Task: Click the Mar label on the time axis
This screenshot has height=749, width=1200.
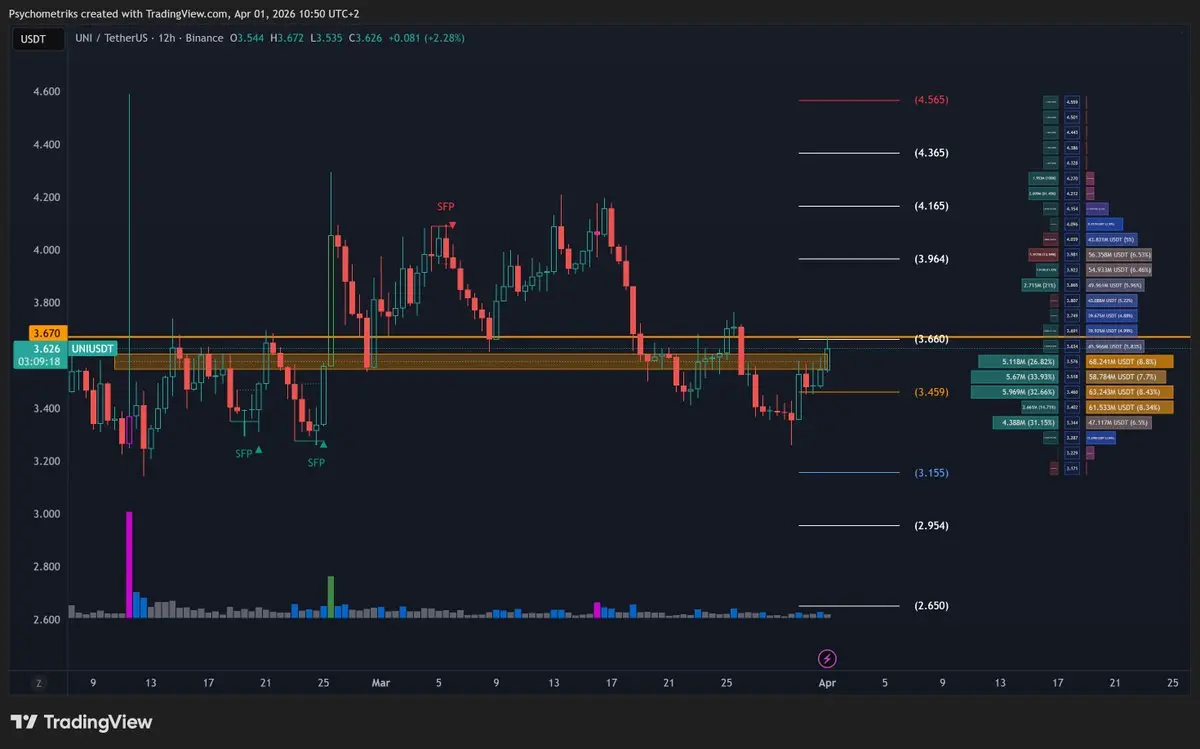Action: tap(380, 683)
